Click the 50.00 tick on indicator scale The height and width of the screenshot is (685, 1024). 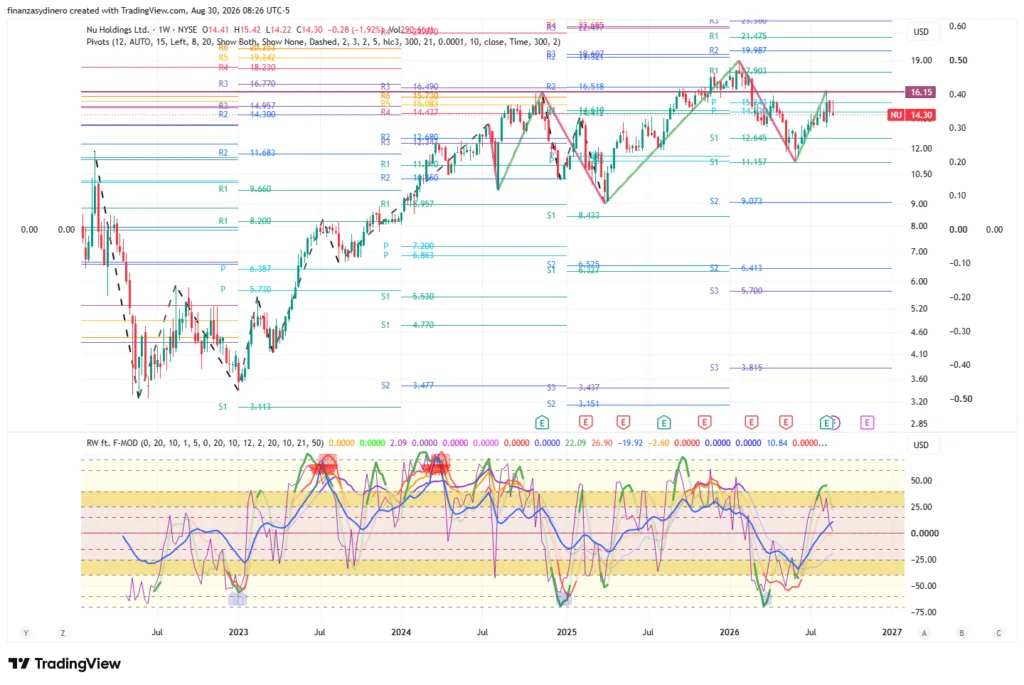921,481
